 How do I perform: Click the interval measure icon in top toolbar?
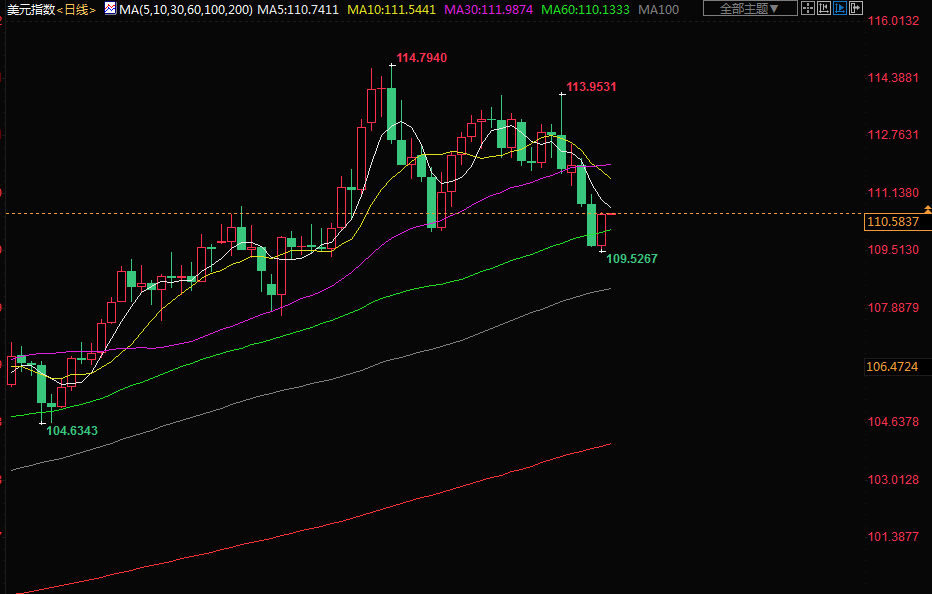[824, 9]
